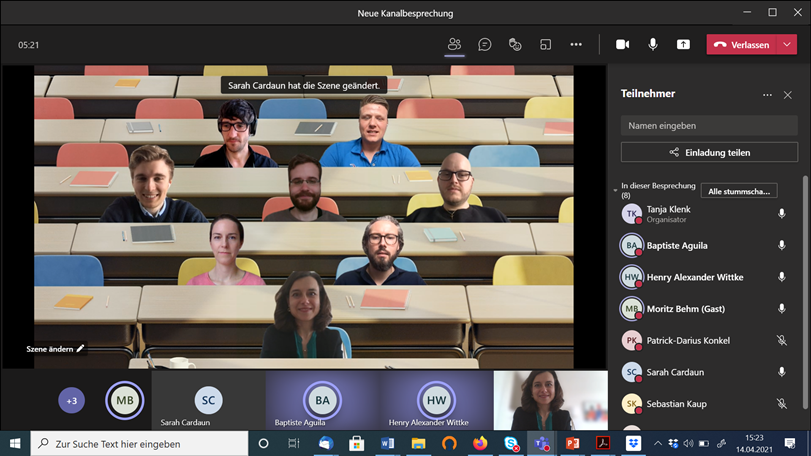Viewport: 811px width, 456px height.
Task: Show hidden system tray icons chevron
Action: click(x=657, y=444)
